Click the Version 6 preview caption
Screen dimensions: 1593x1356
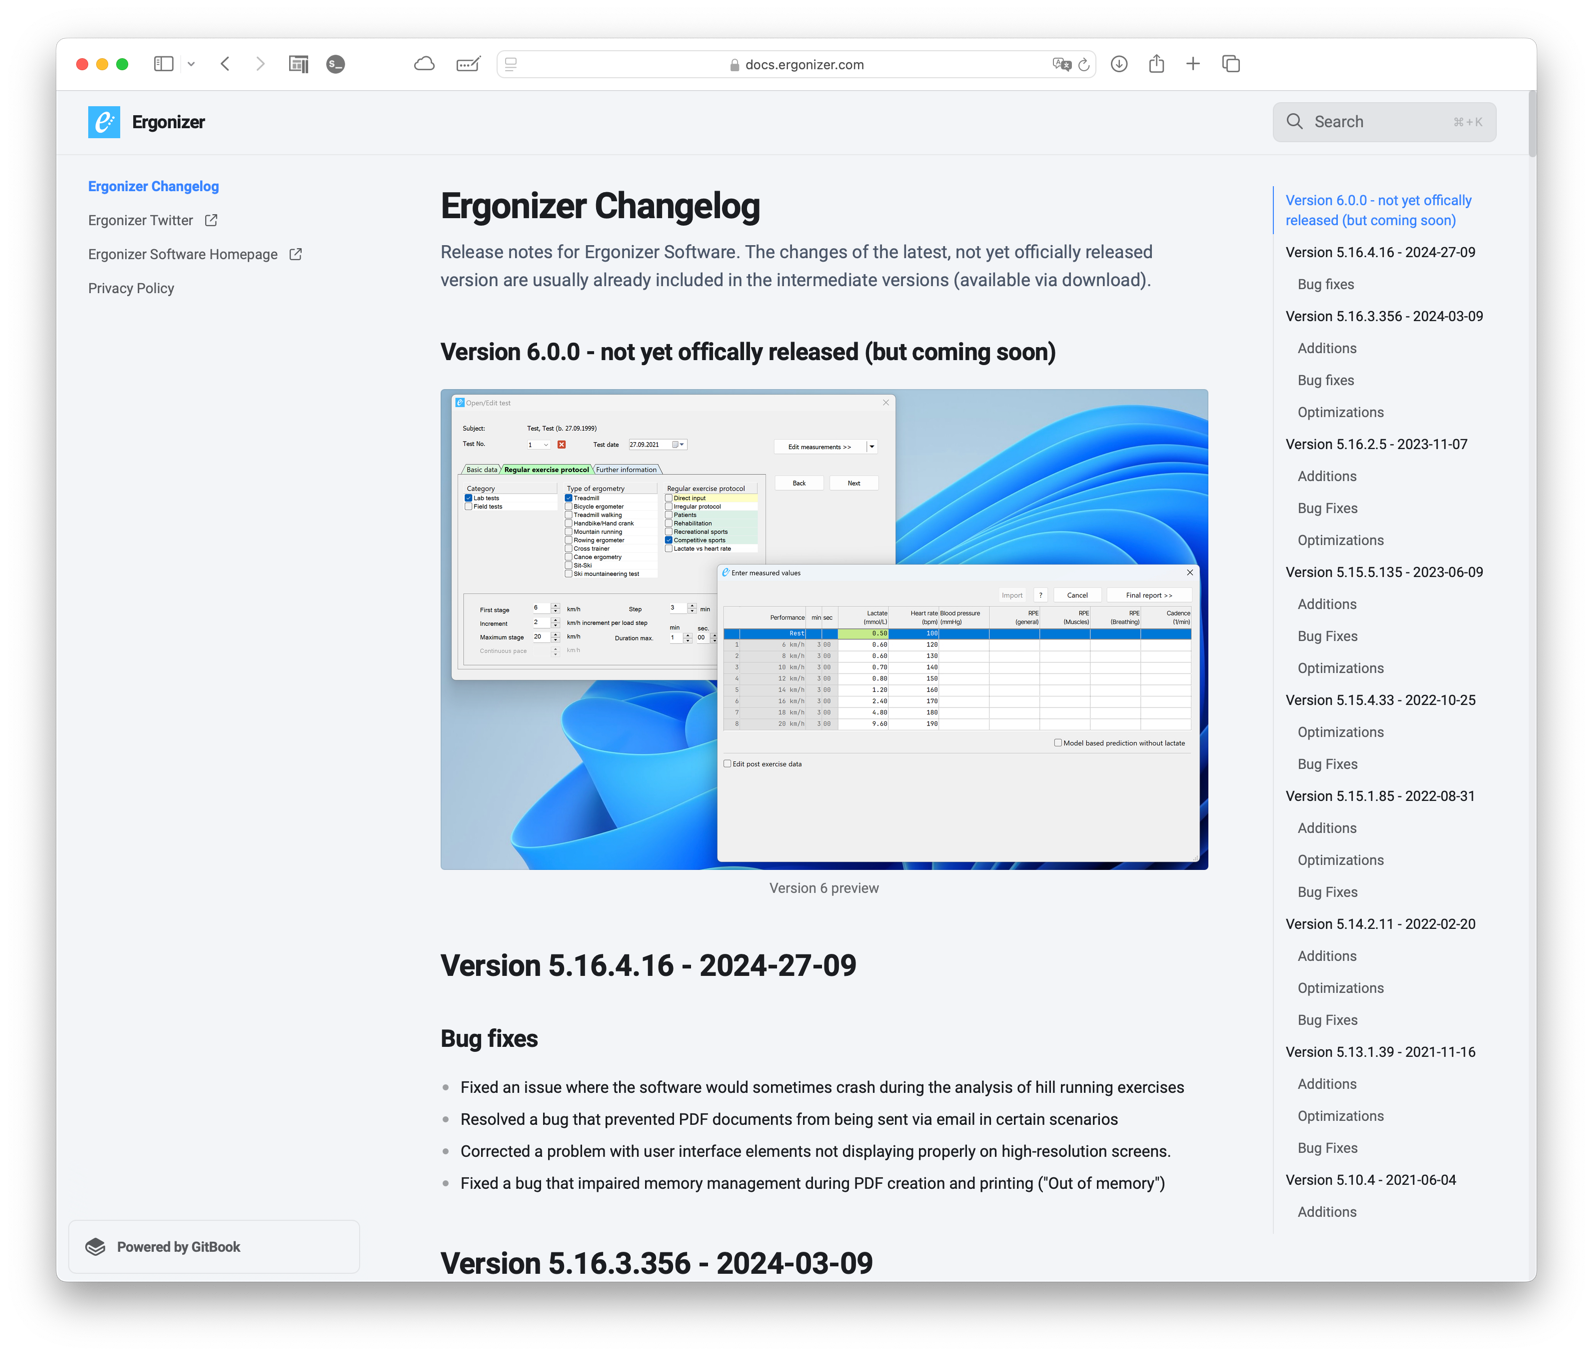[x=824, y=888]
